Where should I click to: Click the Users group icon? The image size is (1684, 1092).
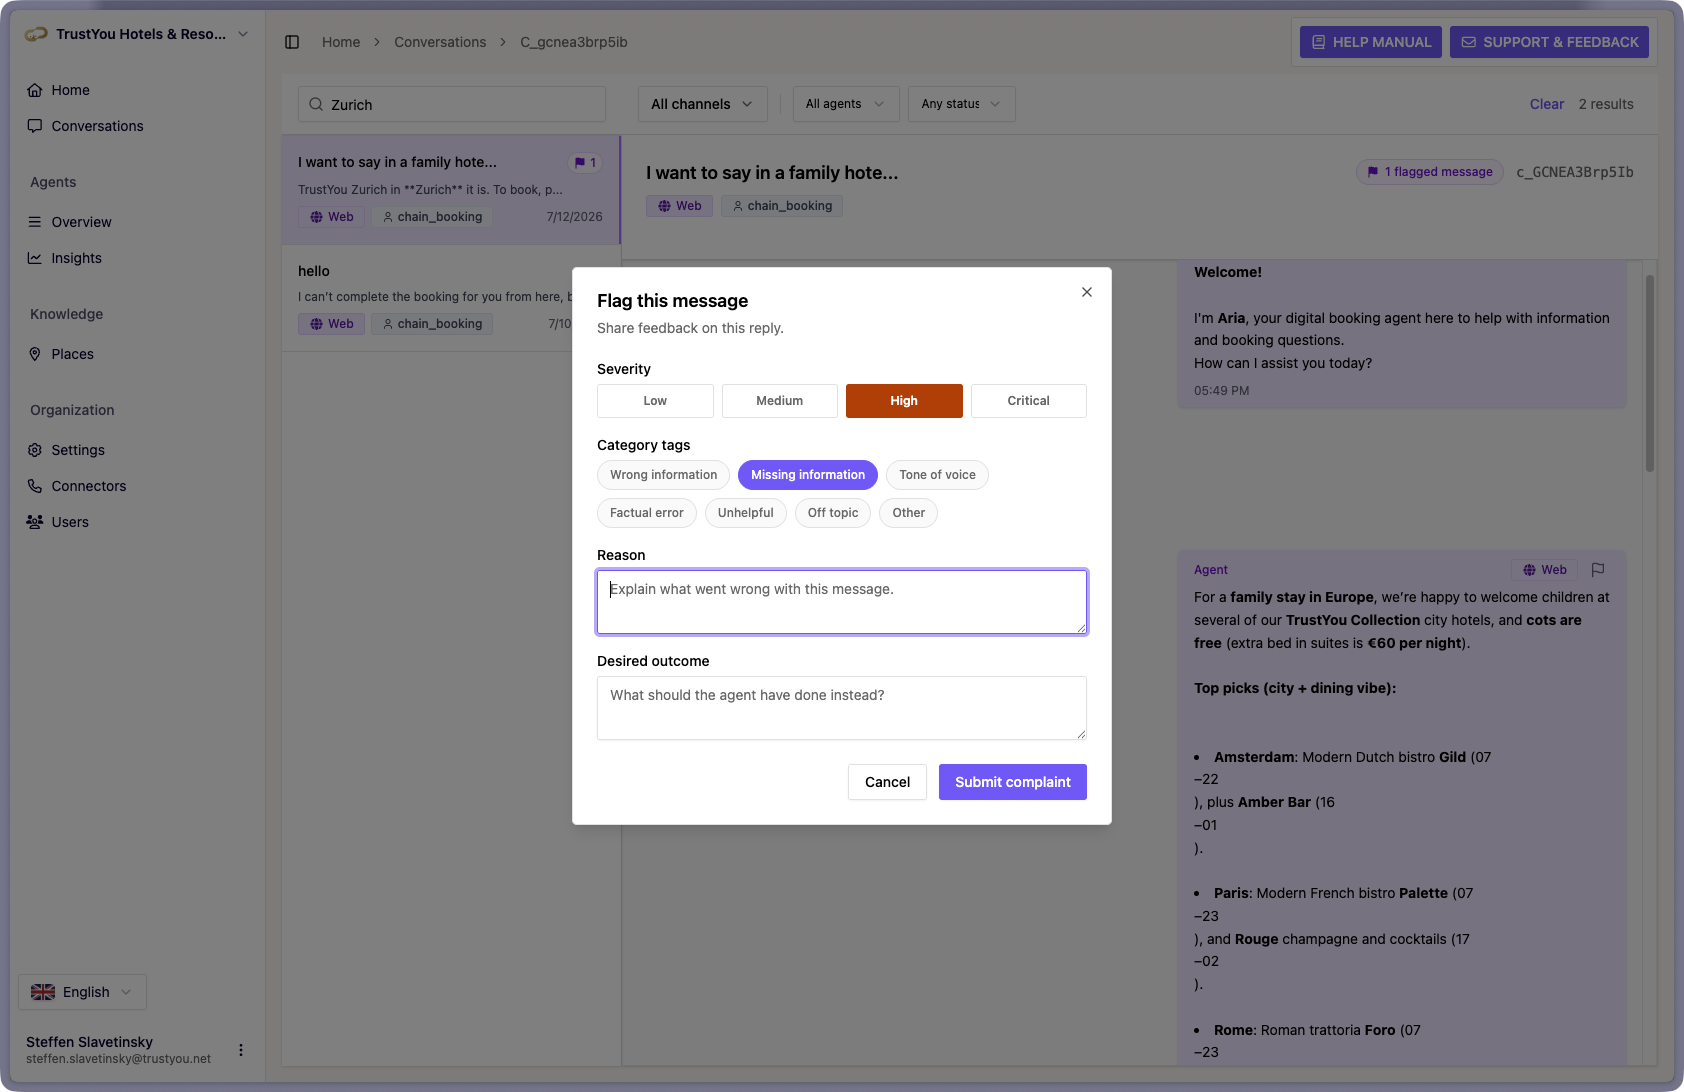(x=35, y=522)
